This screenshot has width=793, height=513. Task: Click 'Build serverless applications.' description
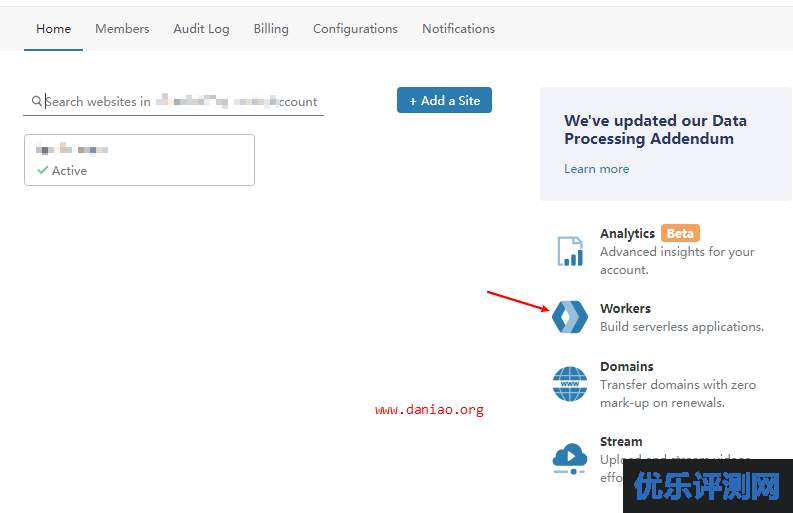(682, 327)
